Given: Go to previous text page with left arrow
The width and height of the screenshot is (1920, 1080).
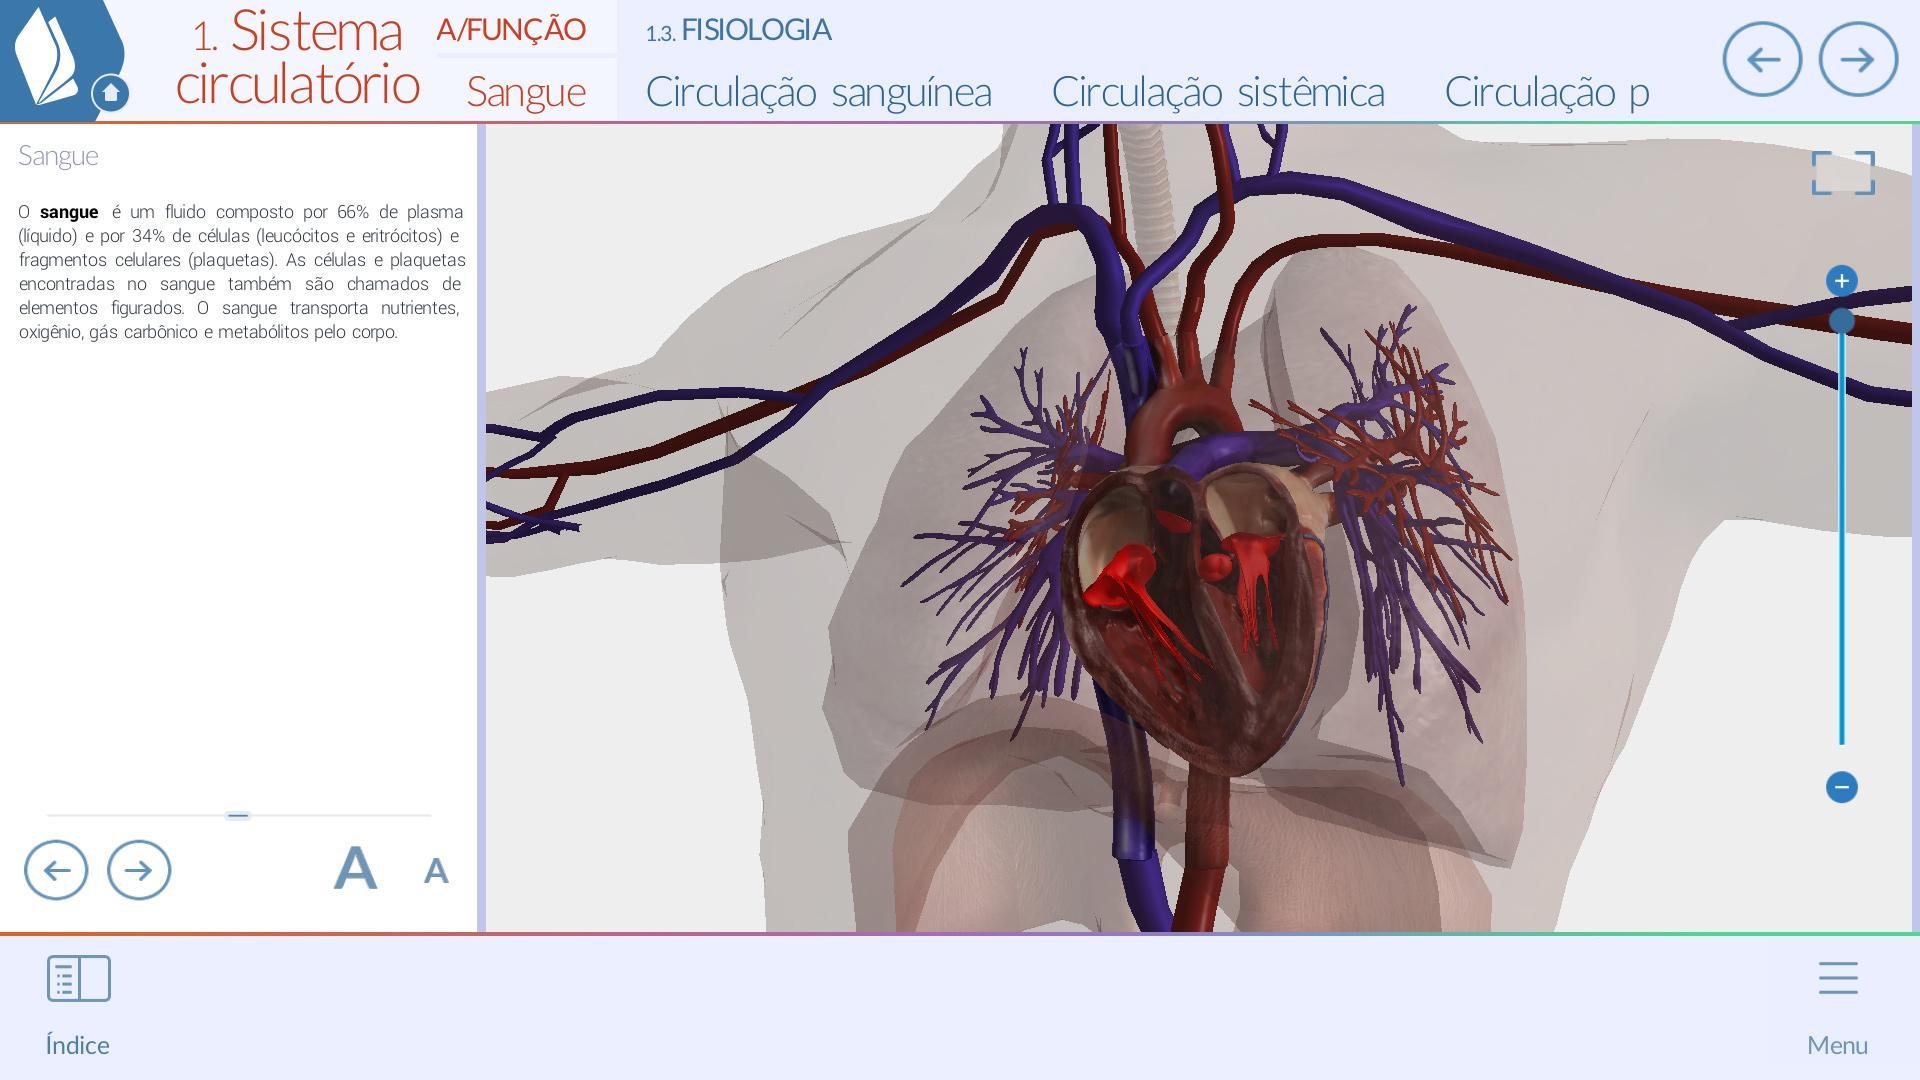Looking at the screenshot, I should tap(56, 870).
